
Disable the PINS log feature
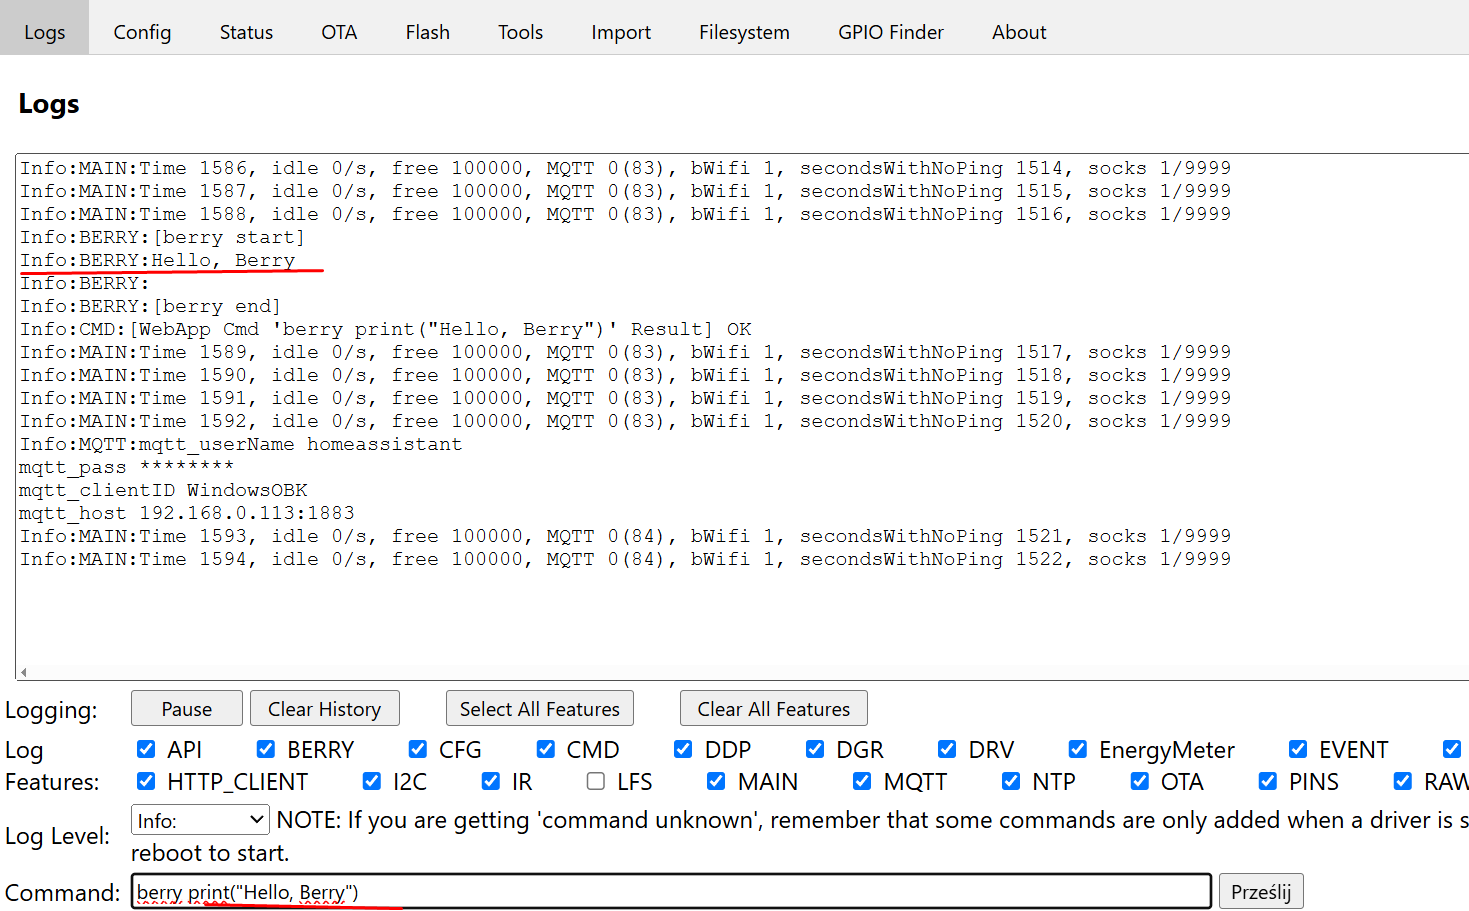coord(1268,781)
